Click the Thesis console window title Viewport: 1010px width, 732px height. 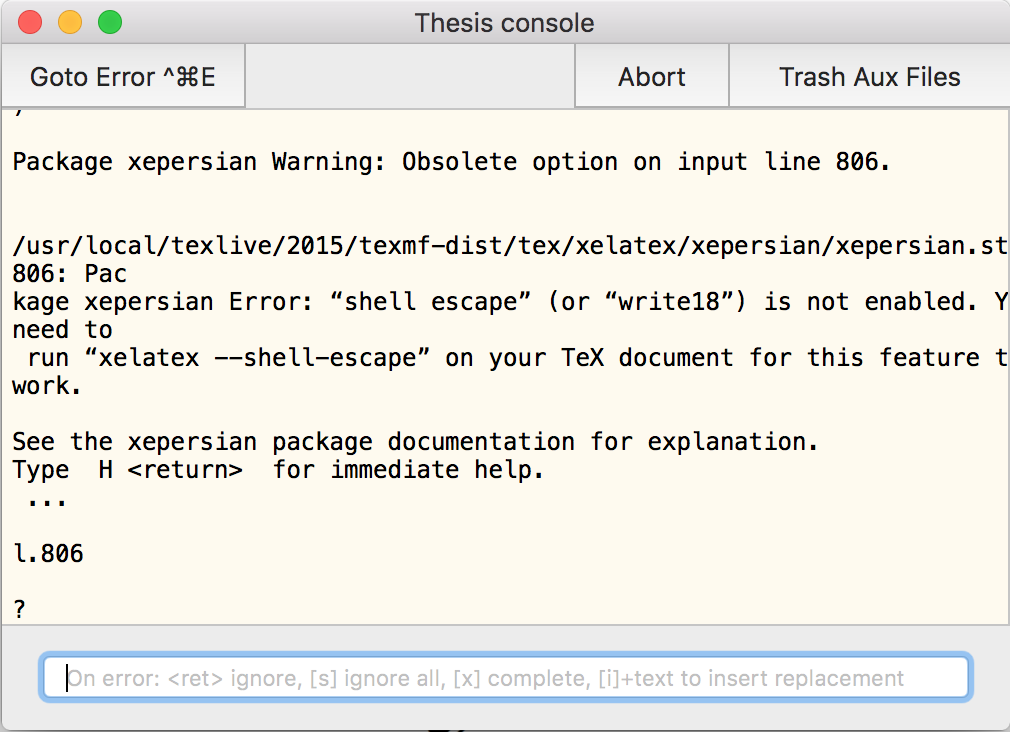[504, 22]
